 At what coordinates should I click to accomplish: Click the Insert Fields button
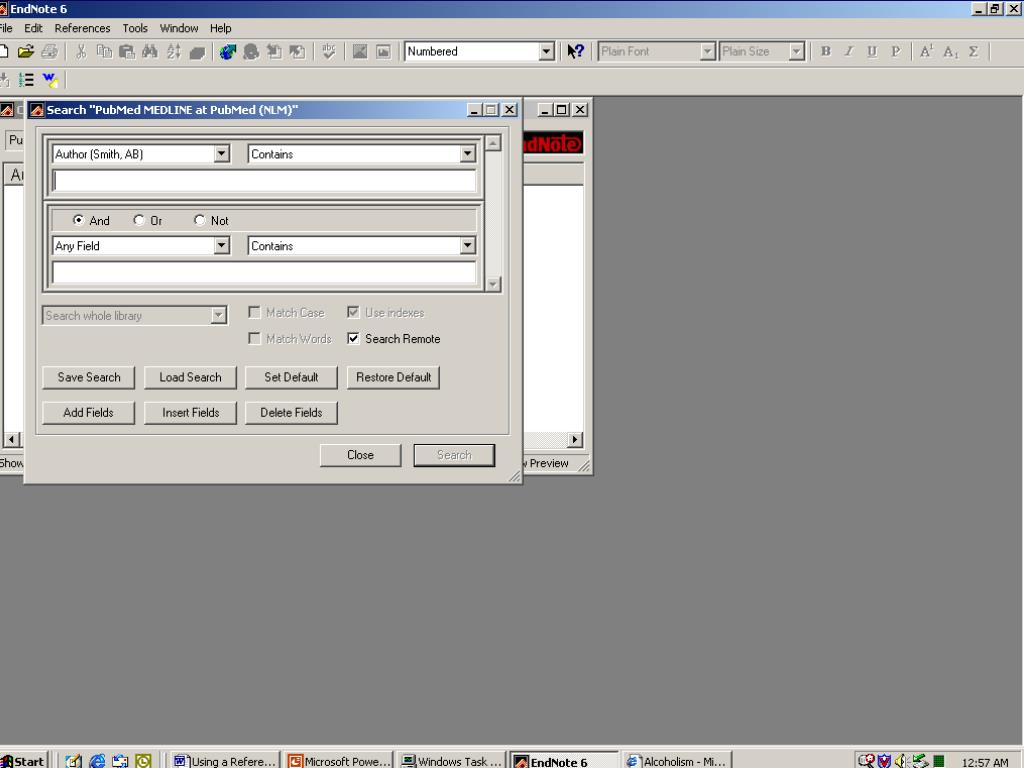click(x=190, y=413)
